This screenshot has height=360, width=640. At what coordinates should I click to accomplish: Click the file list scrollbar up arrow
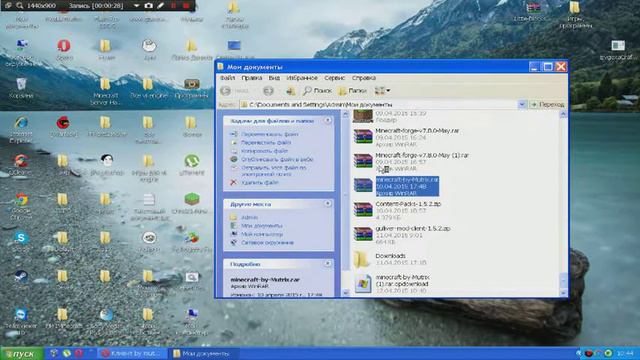[x=563, y=114]
